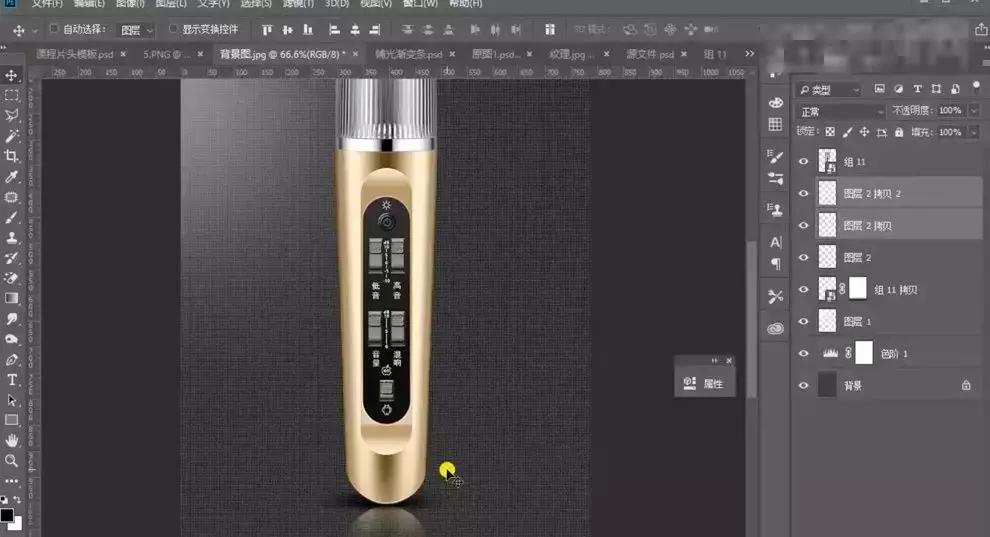Click the share button in options bar
Image resolution: width=990 pixels, height=537 pixels.
[981, 29]
